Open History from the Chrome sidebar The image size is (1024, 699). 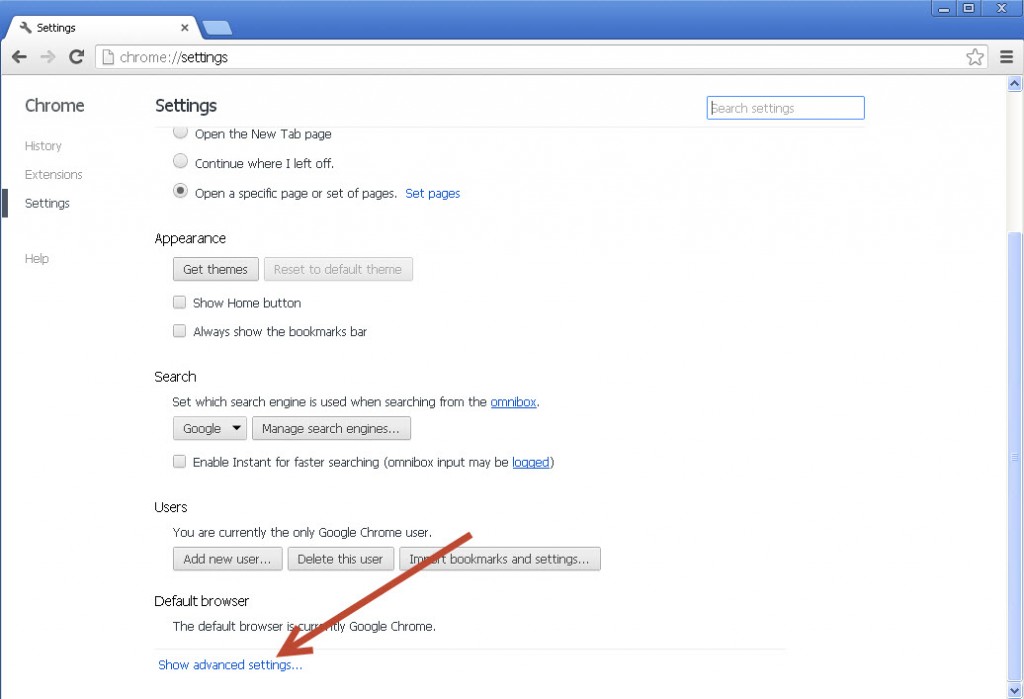point(43,145)
